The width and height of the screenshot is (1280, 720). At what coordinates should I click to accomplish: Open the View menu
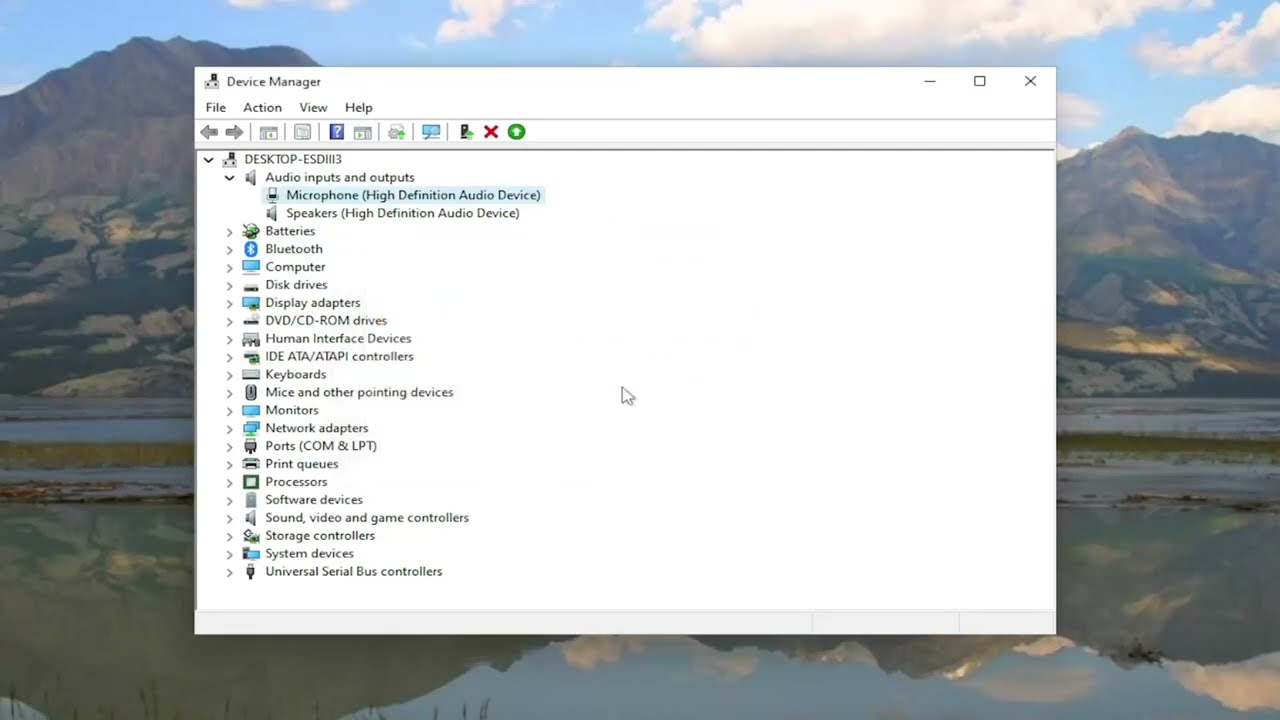[313, 108]
